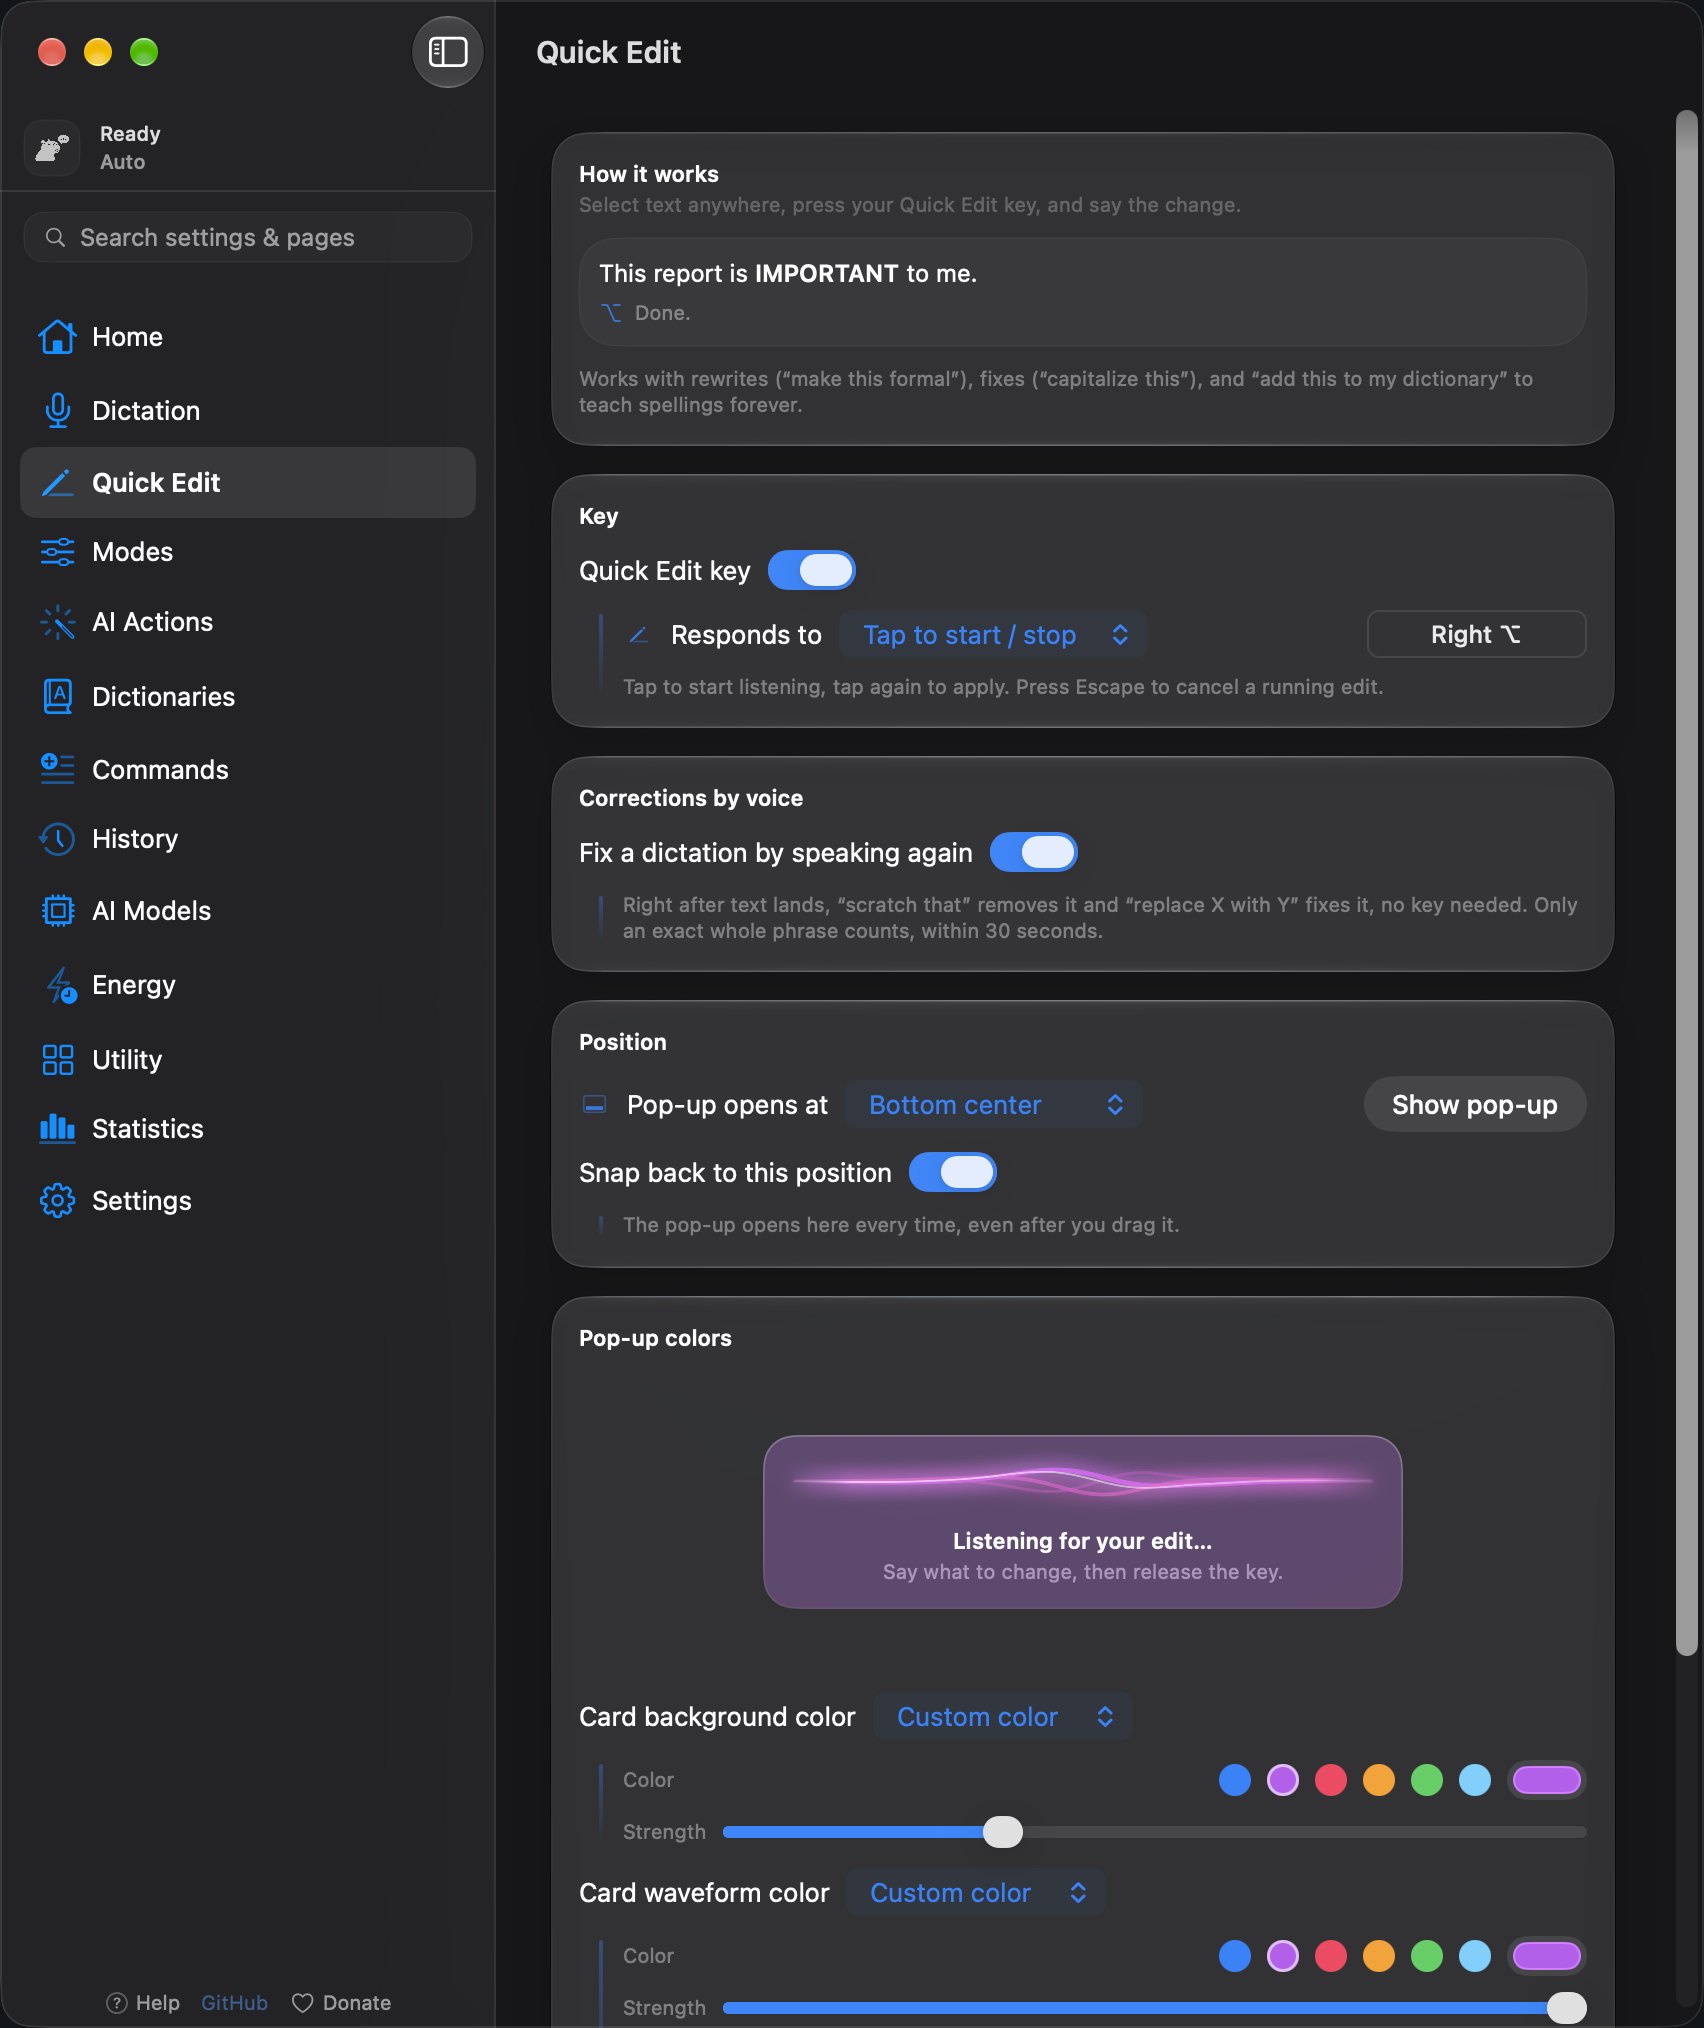
Task: Click the Utility grid icon
Action: (x=57, y=1060)
